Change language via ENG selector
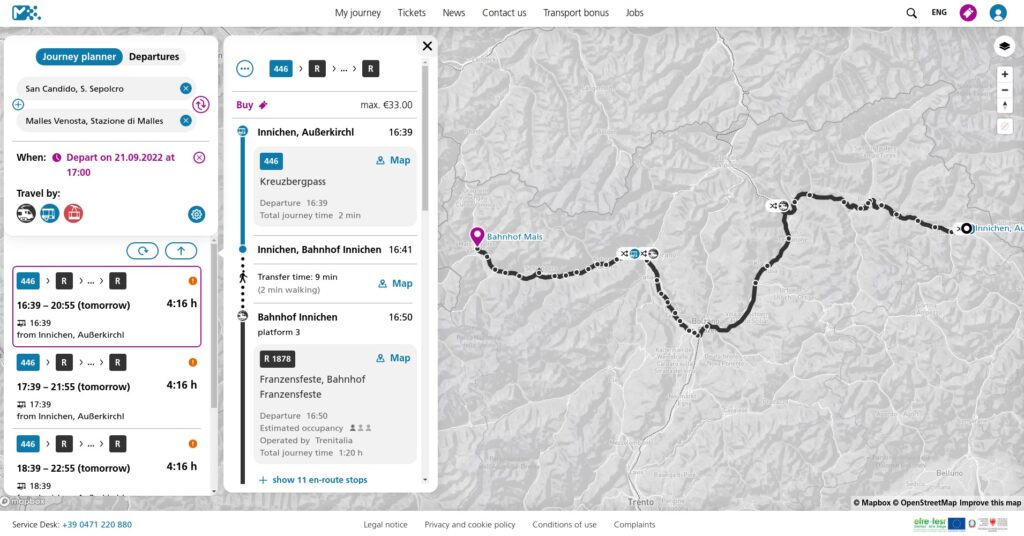 [x=939, y=12]
